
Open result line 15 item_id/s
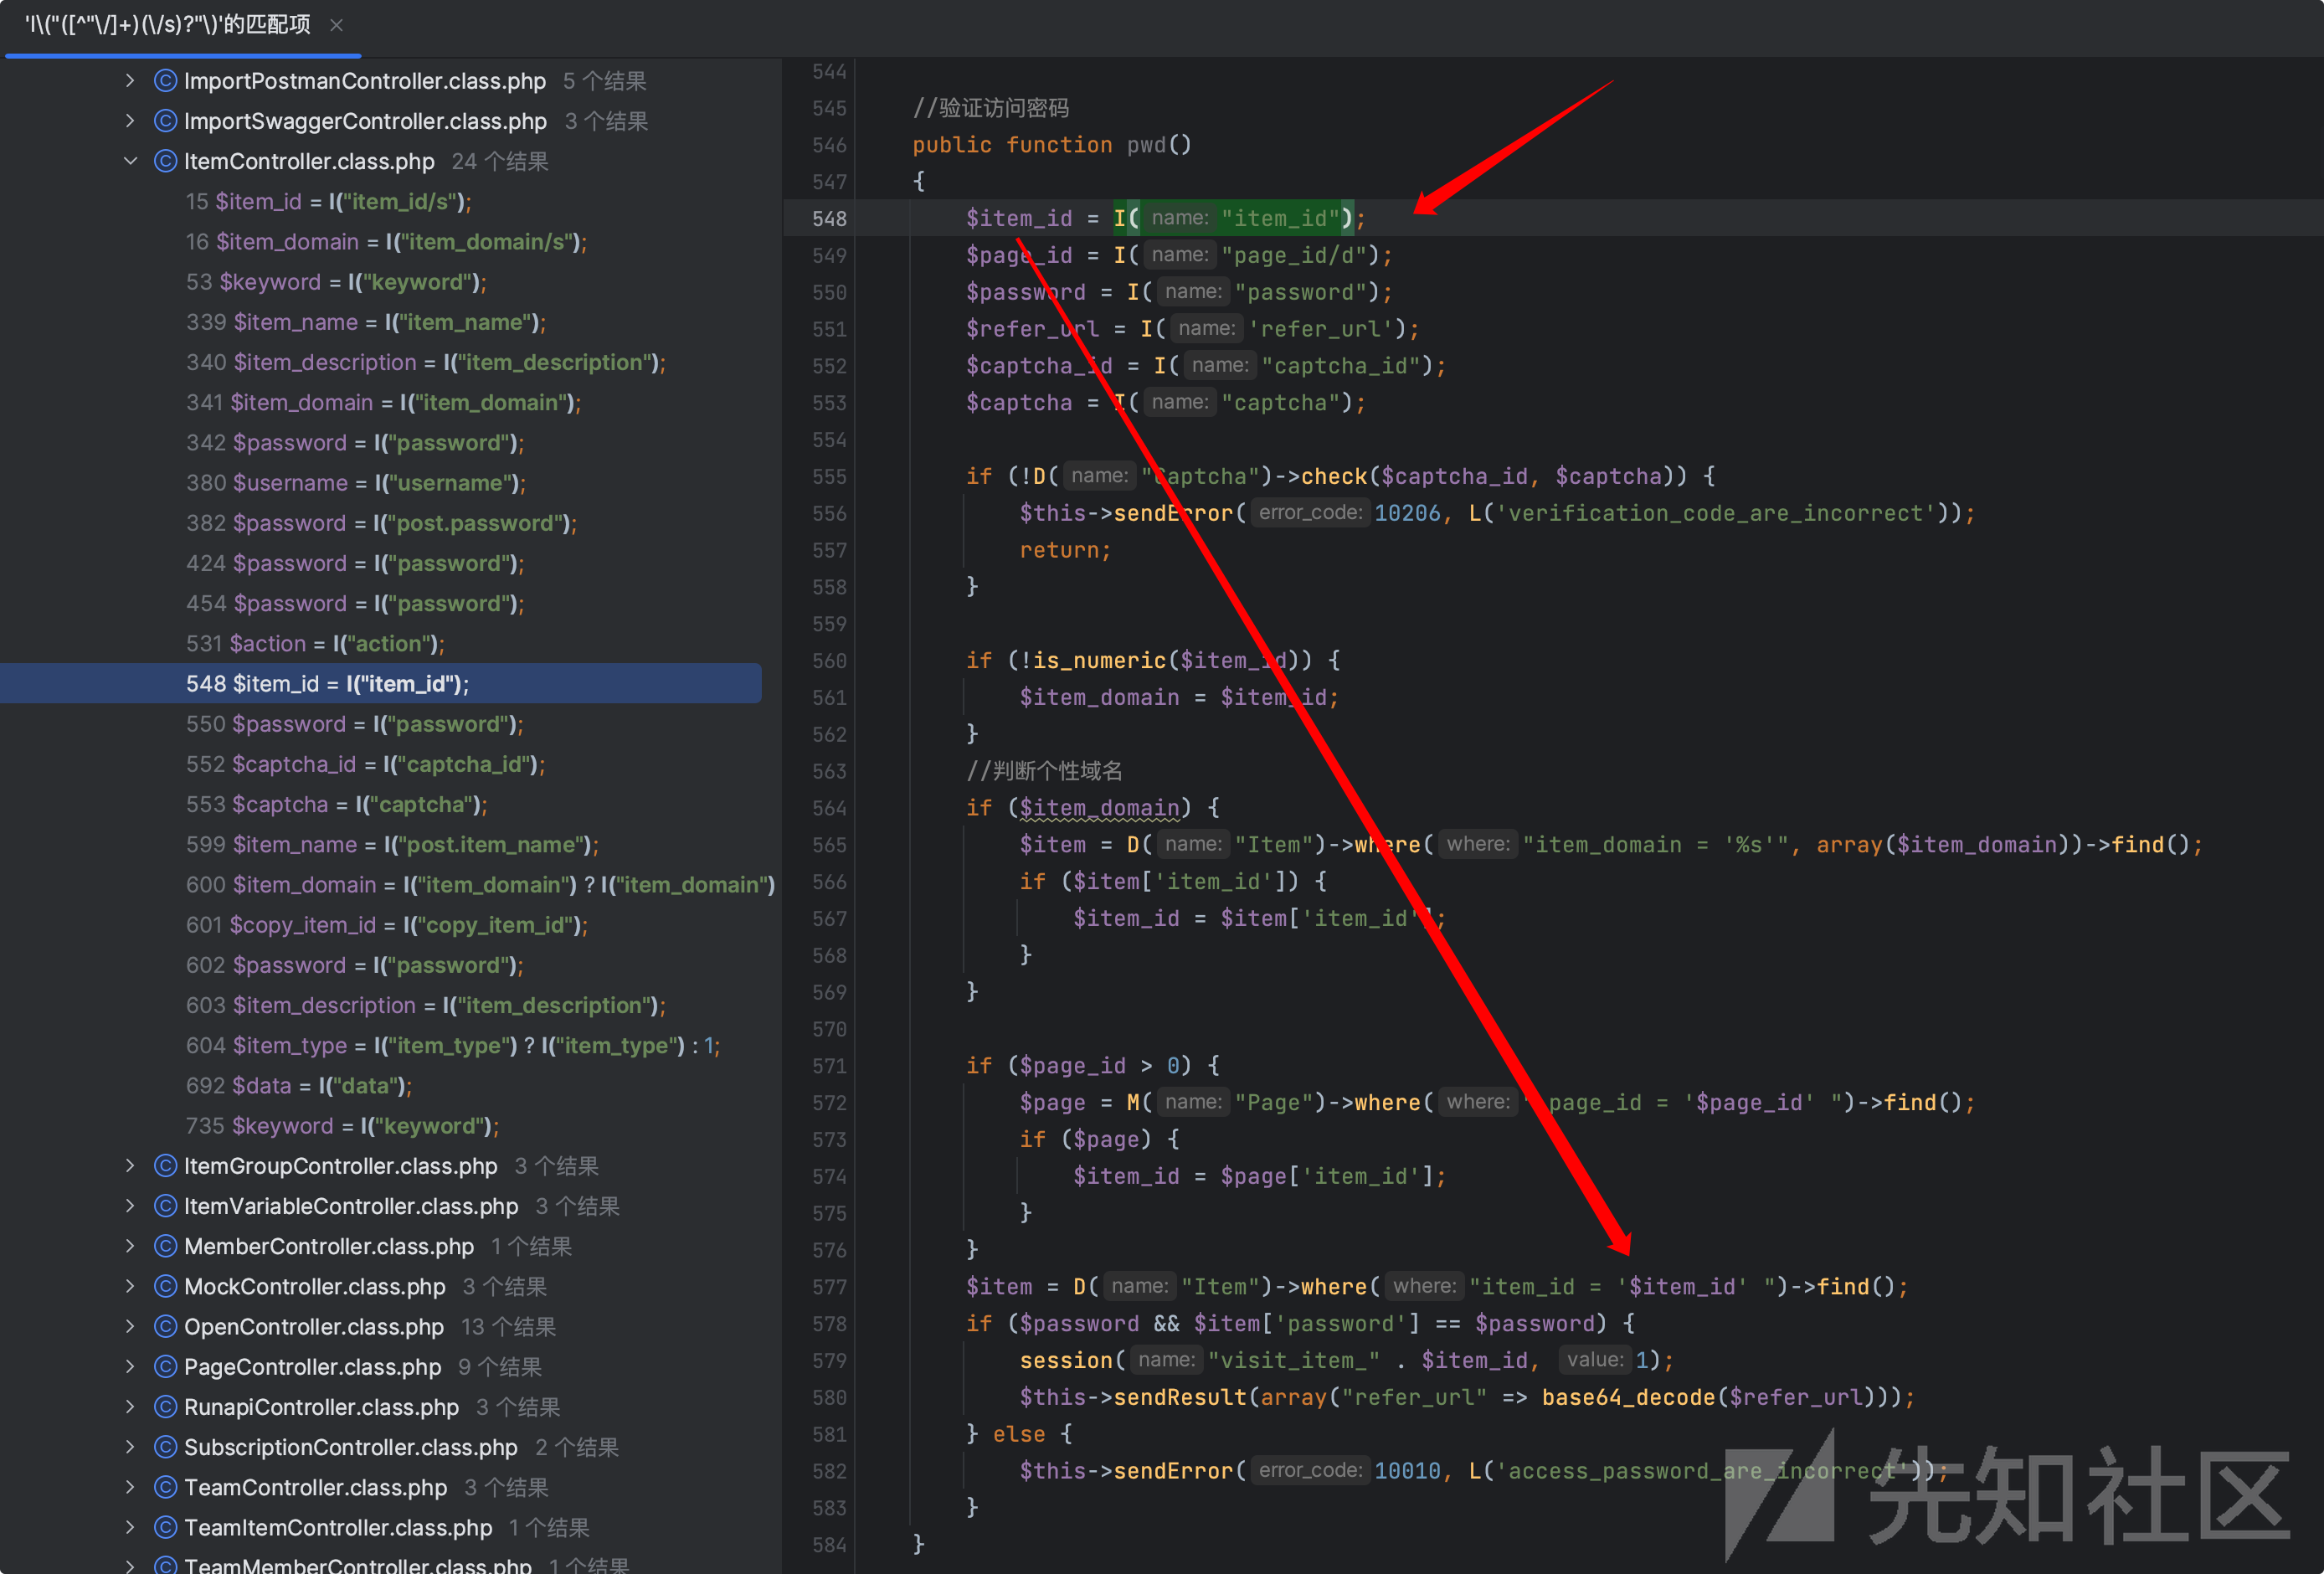coord(328,201)
